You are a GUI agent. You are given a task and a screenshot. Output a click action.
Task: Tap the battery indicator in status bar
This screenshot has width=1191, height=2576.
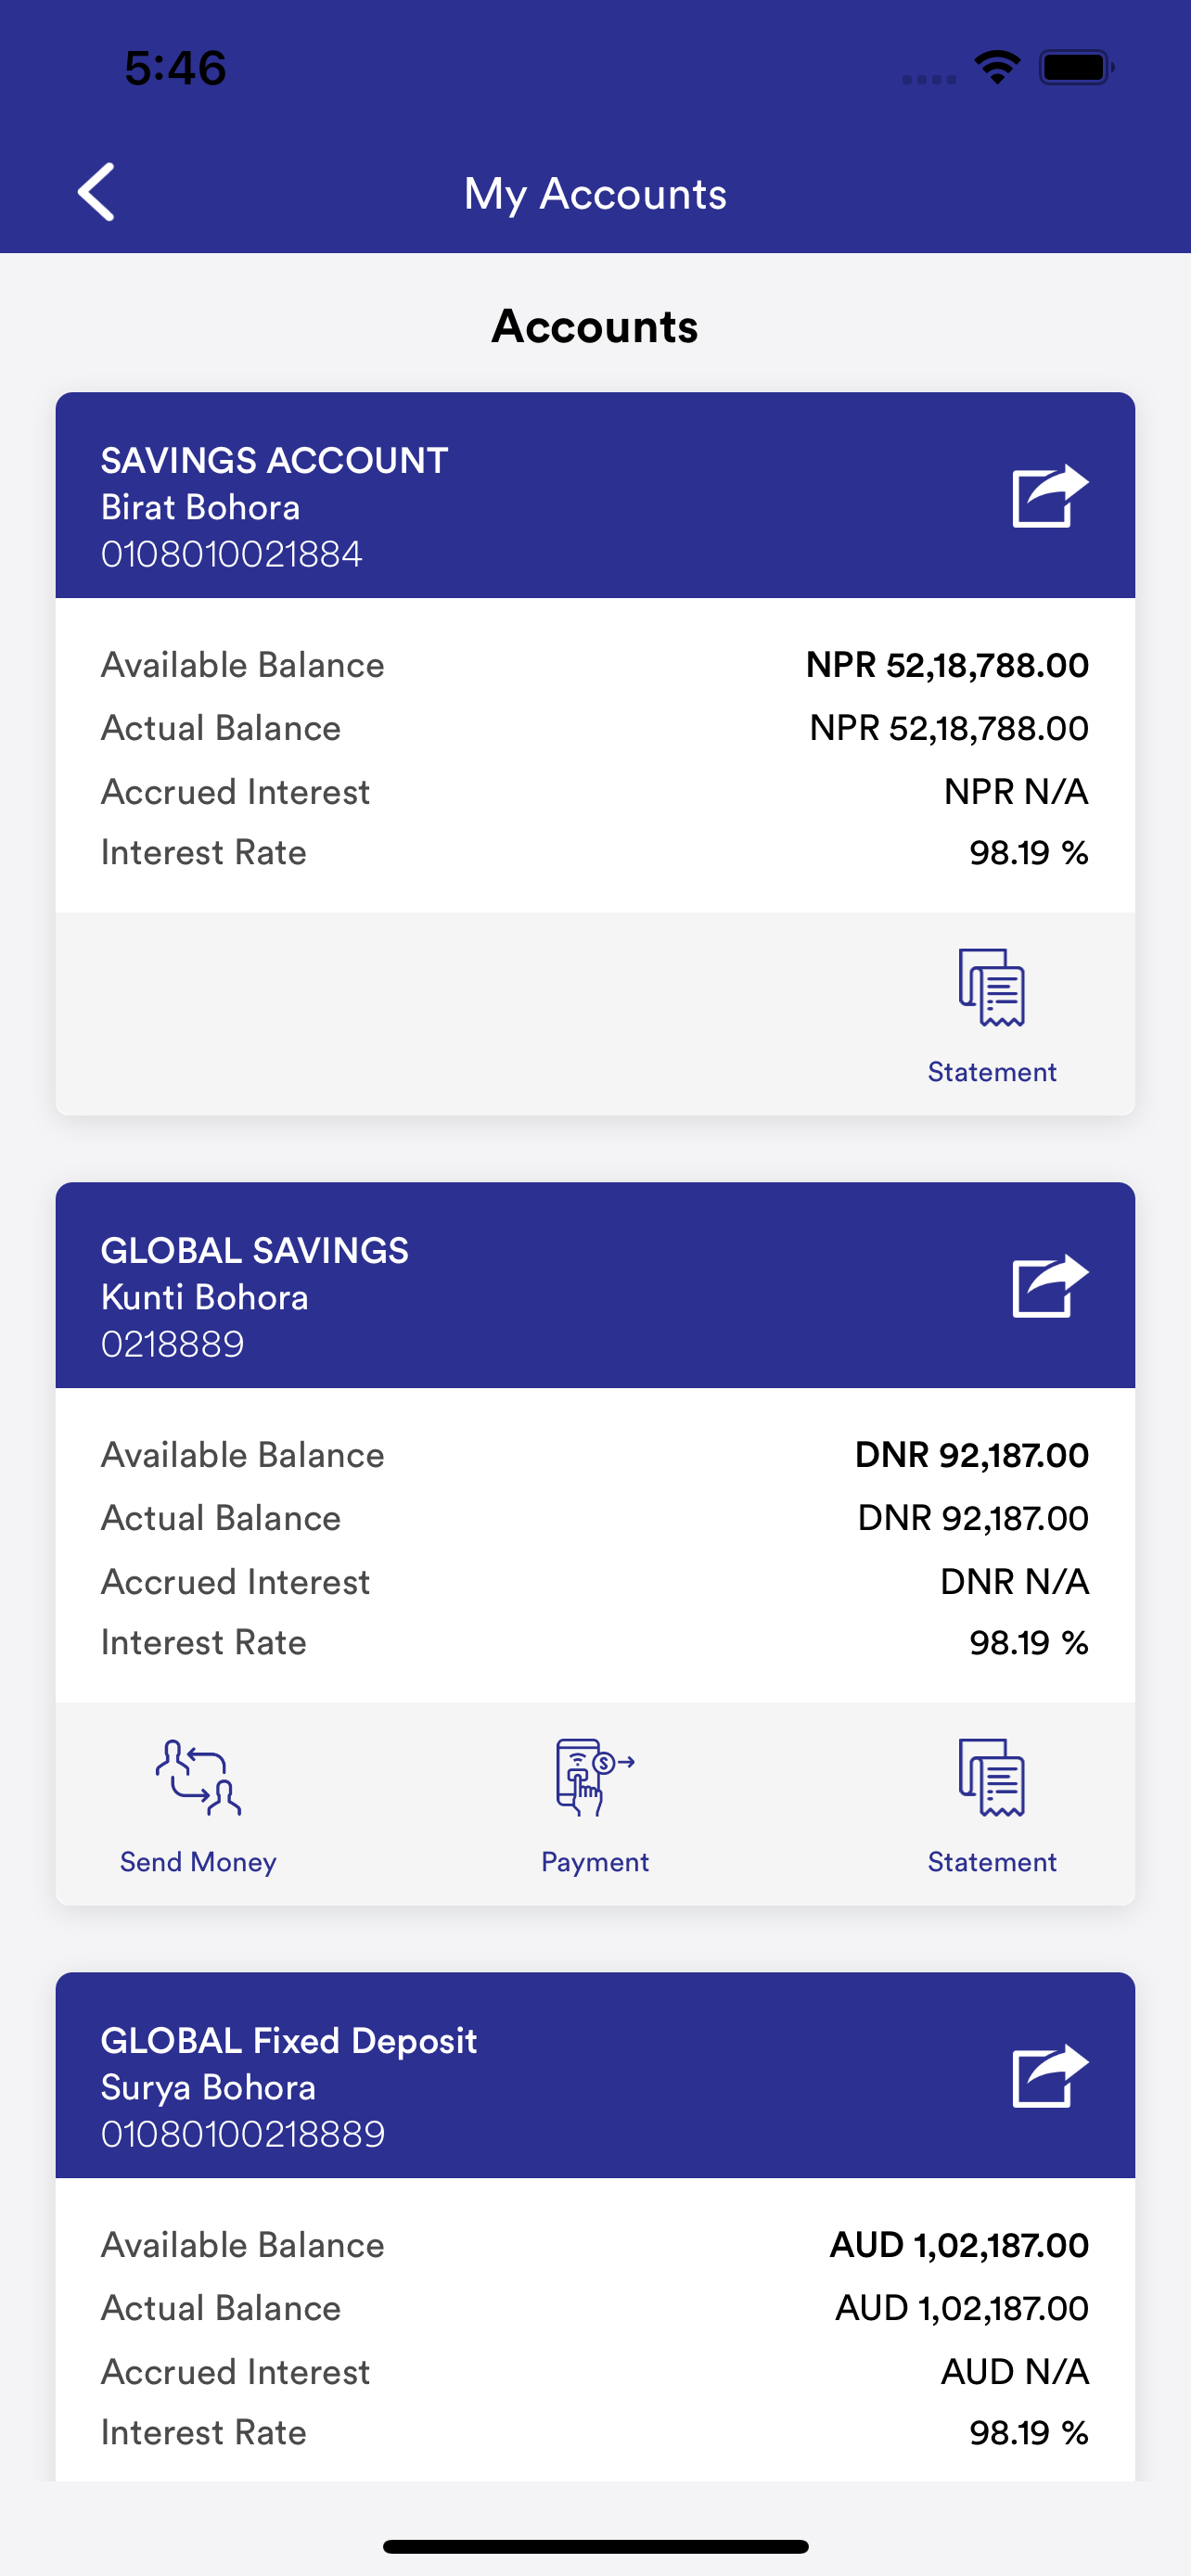pos(1076,68)
